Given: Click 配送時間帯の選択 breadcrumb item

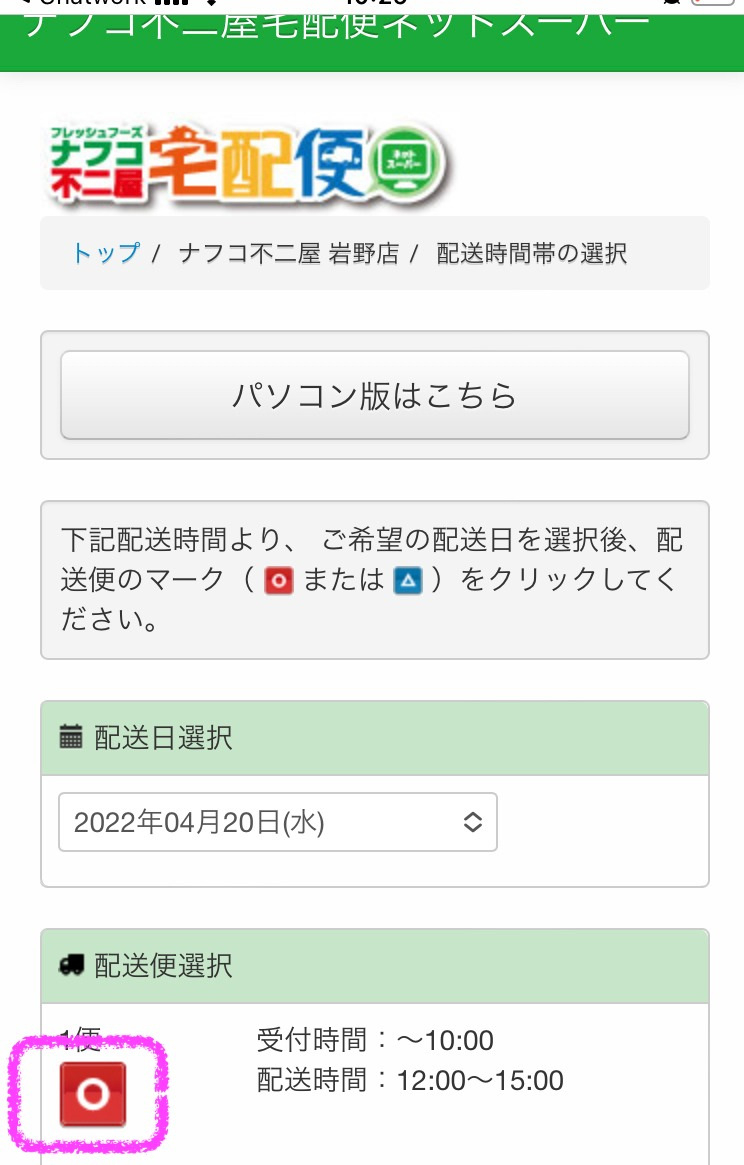Looking at the screenshot, I should (531, 253).
